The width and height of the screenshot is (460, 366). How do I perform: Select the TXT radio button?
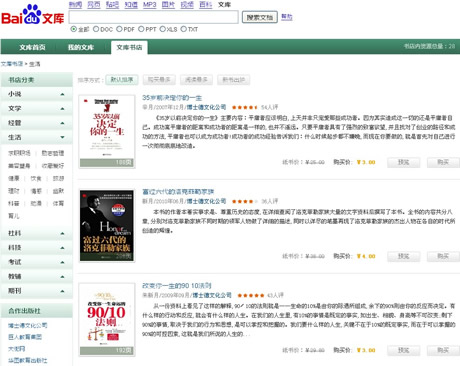183,29
